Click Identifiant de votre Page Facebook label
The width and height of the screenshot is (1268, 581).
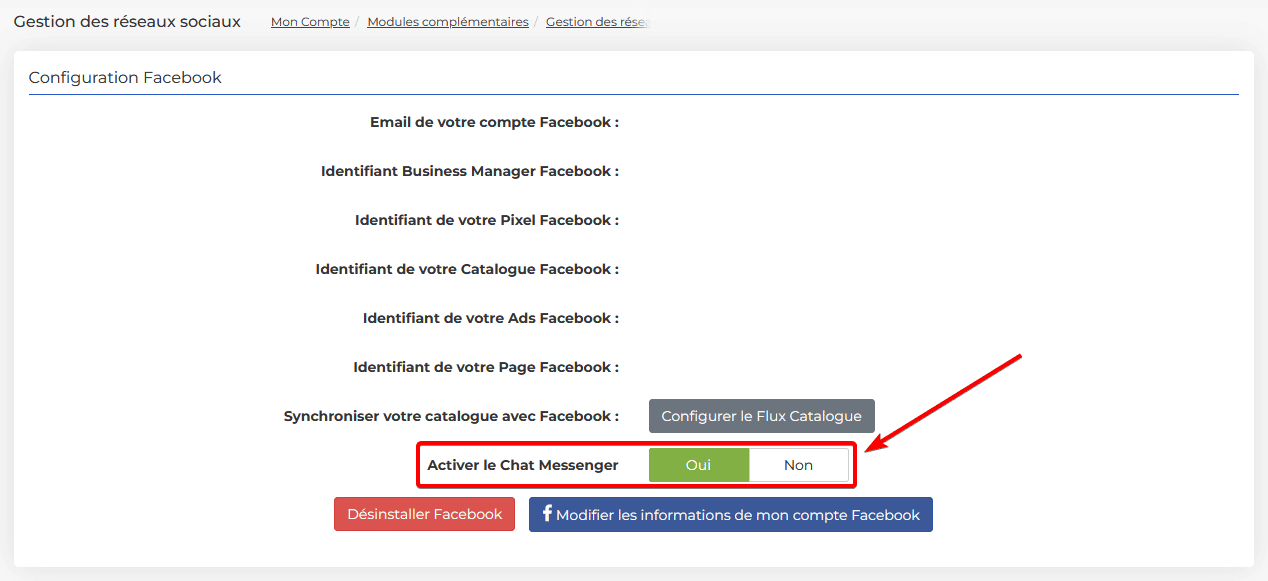click(486, 367)
